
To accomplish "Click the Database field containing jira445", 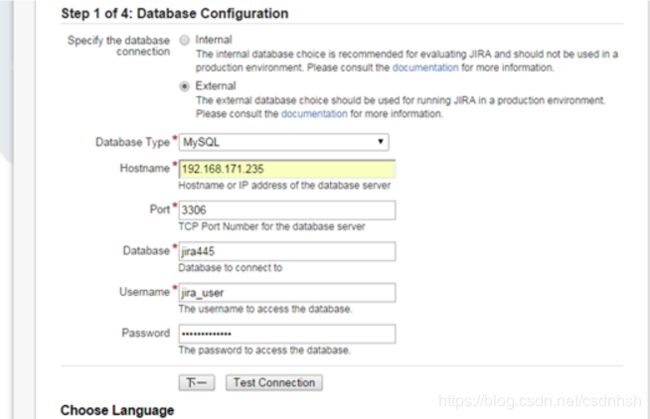I will coord(287,252).
